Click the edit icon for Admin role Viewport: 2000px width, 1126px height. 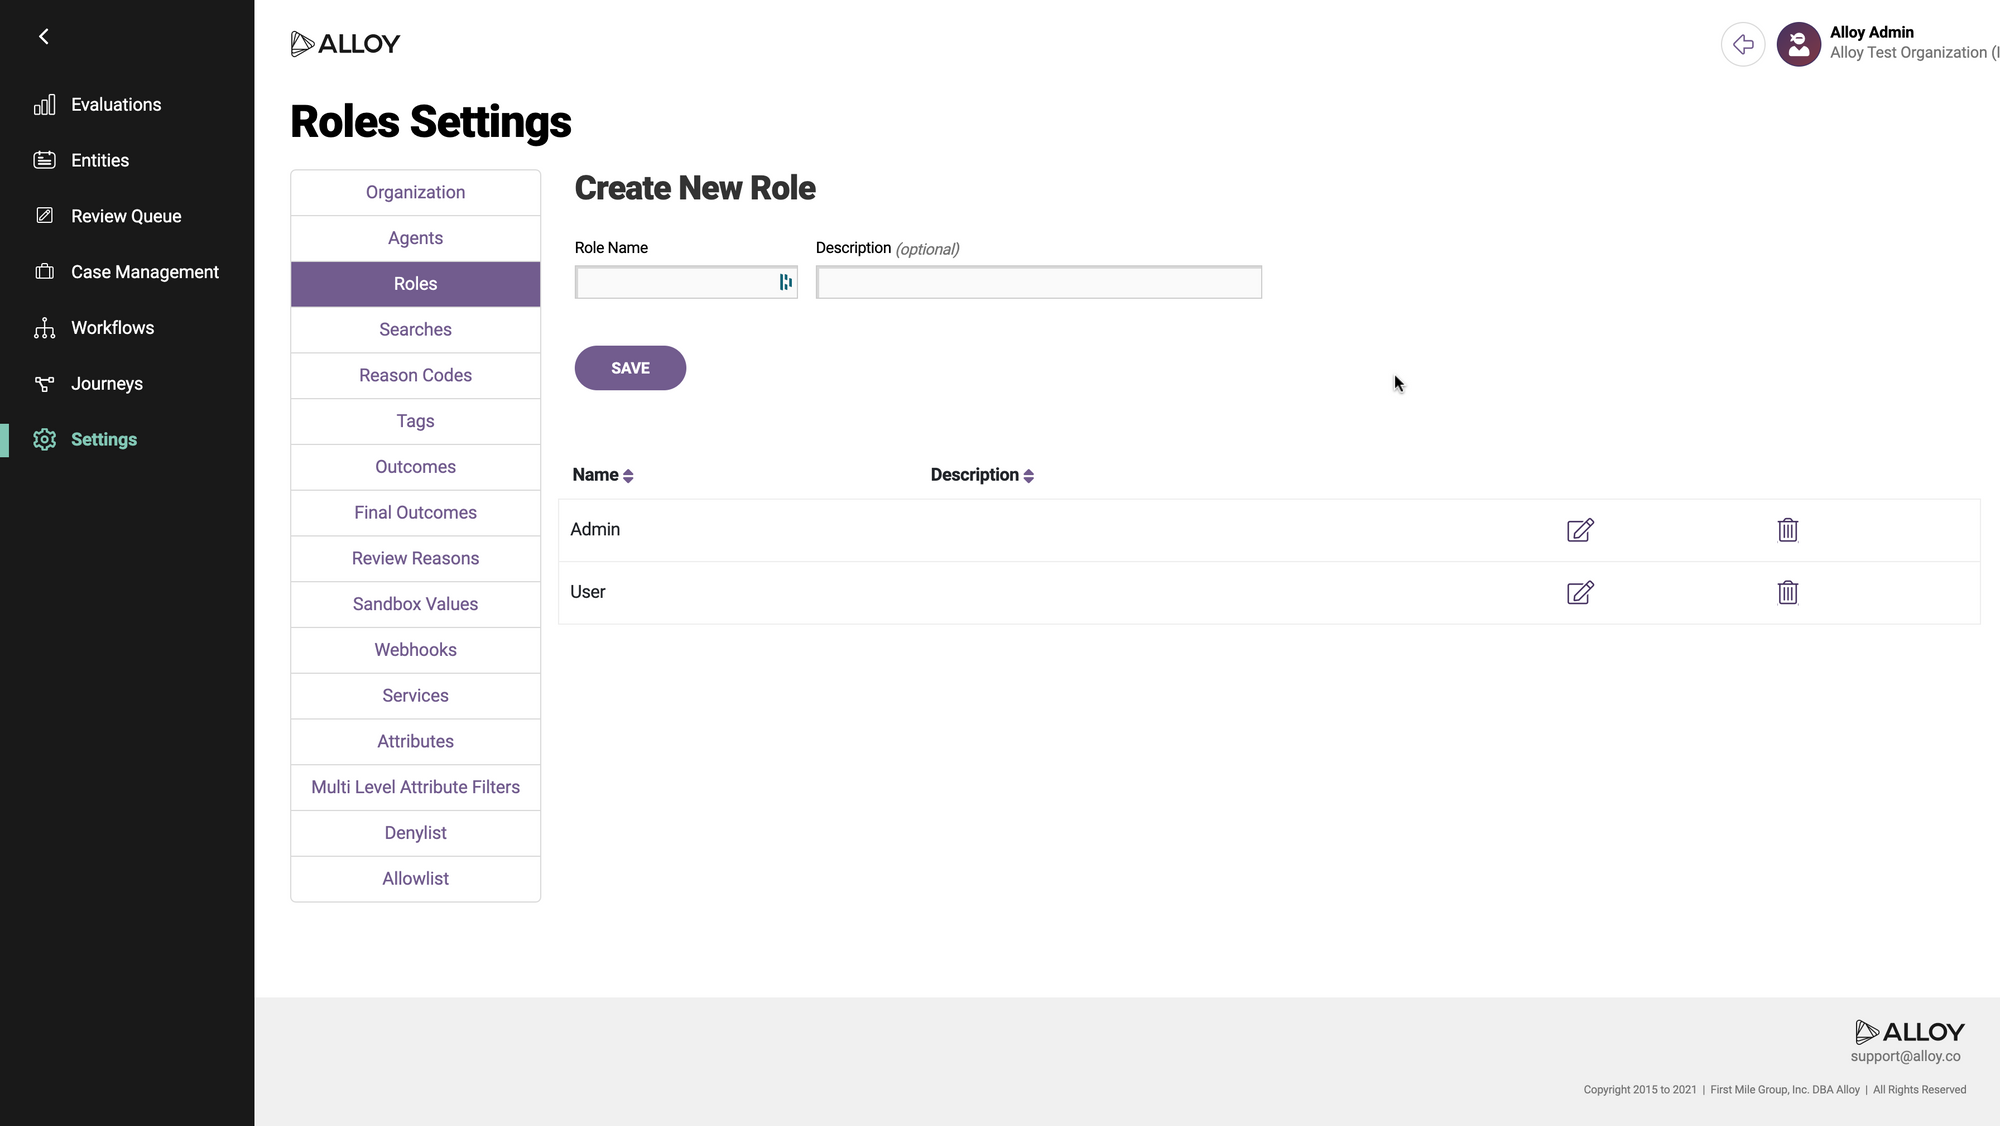coord(1580,530)
